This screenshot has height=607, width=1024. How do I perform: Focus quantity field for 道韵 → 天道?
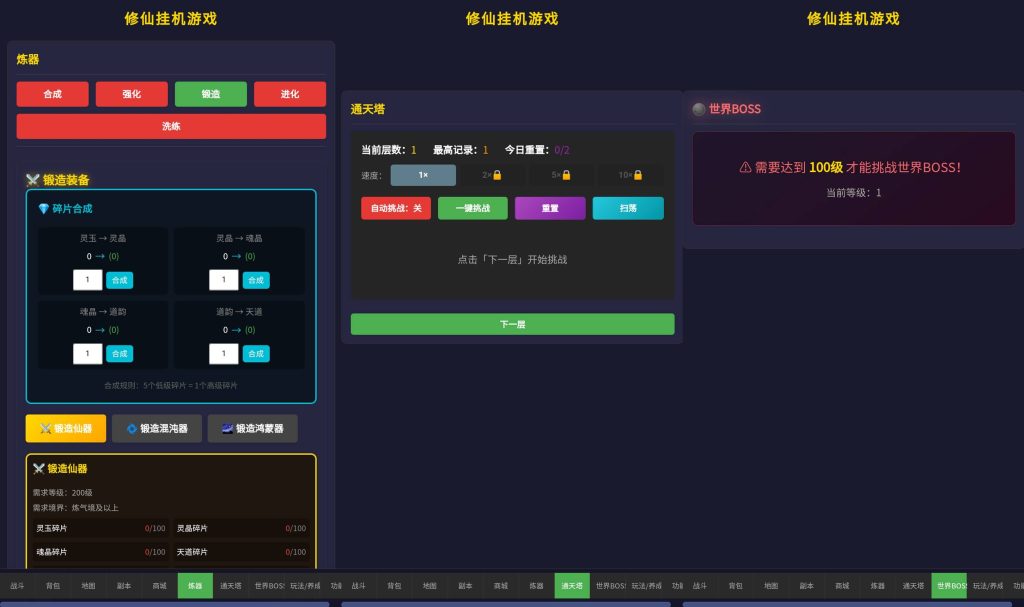[x=223, y=353]
